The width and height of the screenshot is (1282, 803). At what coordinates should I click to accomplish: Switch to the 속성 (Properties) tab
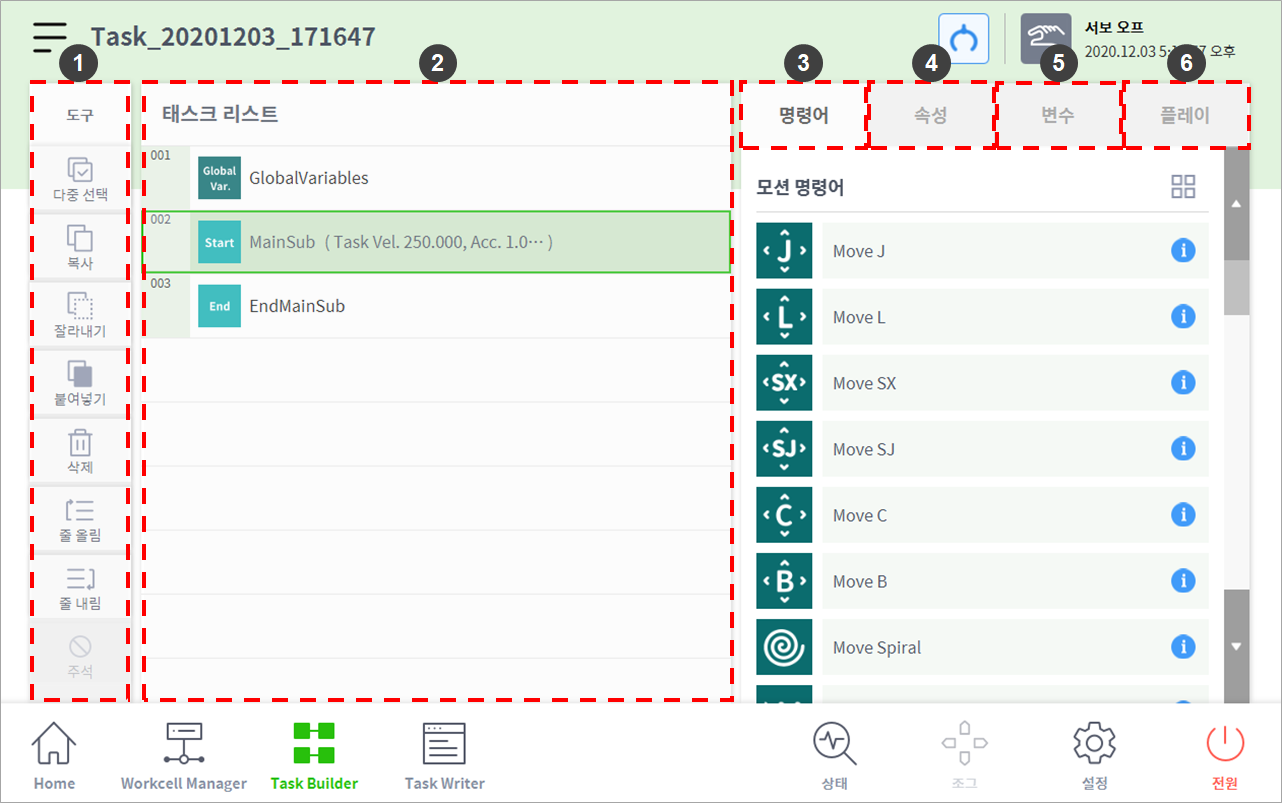930,115
